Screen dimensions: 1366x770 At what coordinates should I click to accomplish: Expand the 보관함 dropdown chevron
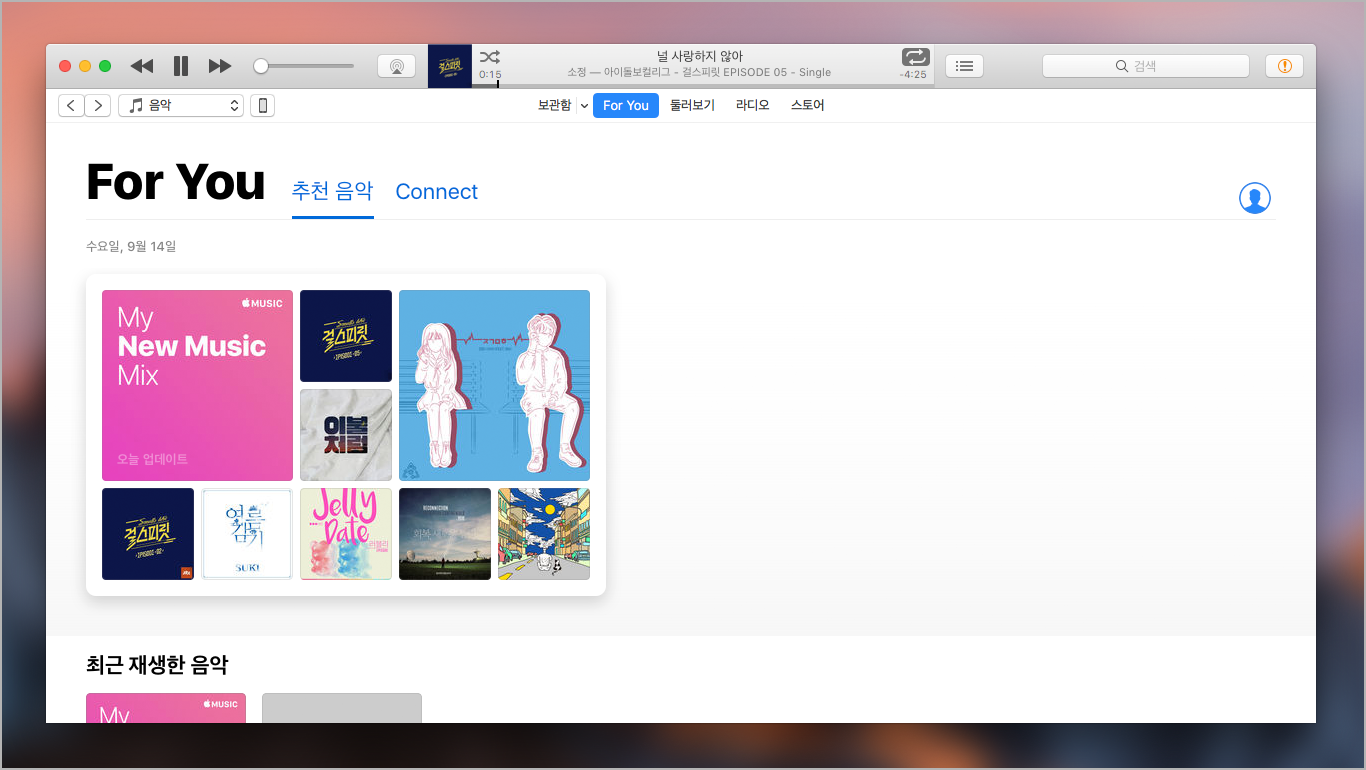pos(584,106)
